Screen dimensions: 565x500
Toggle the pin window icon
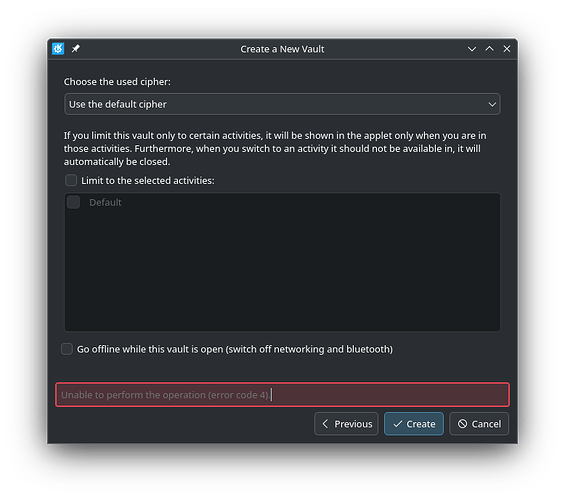pyautogui.click(x=76, y=49)
